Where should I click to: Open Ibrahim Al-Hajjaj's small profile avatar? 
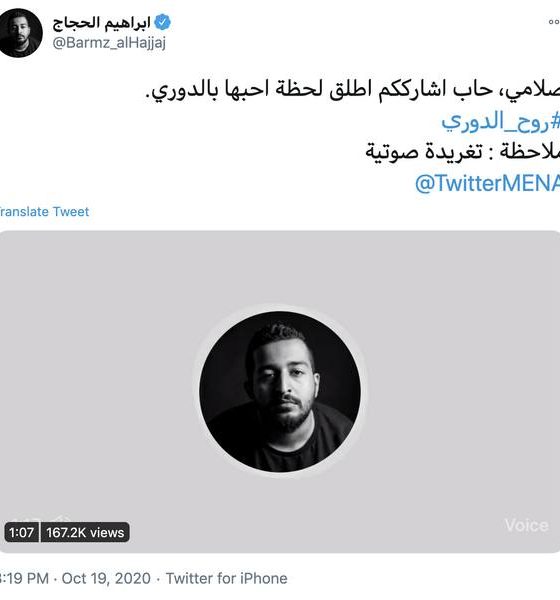tap(20, 33)
